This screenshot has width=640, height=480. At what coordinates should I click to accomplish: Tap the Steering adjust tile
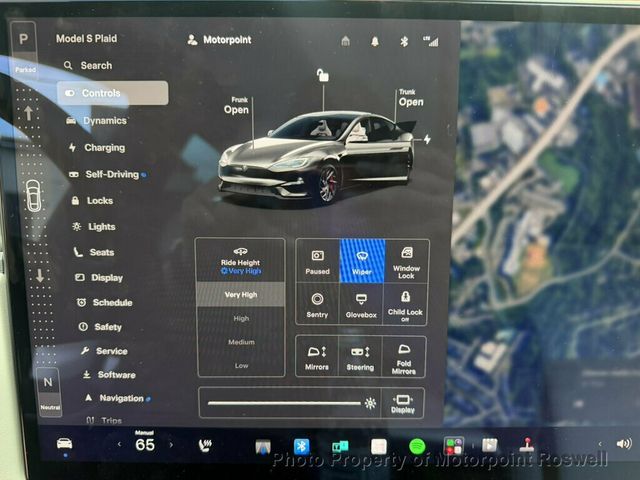[360, 357]
